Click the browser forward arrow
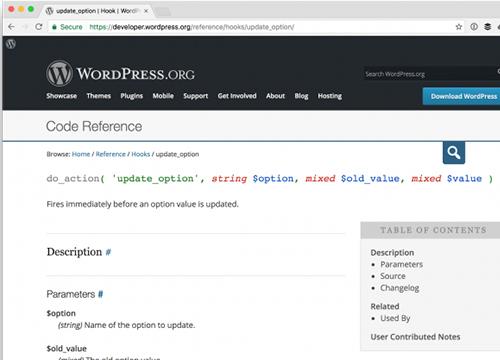Screen dimensions: 500x360 click(25, 27)
